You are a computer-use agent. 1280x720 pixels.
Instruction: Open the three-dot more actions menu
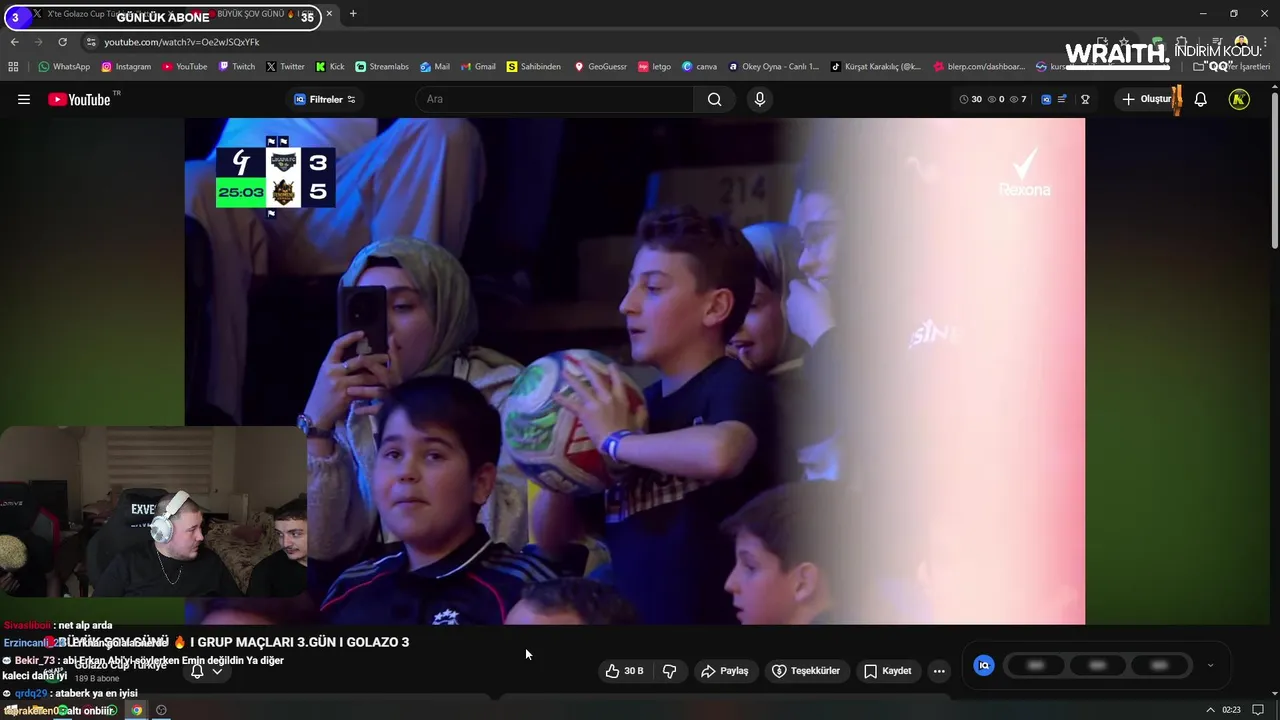[x=939, y=671]
